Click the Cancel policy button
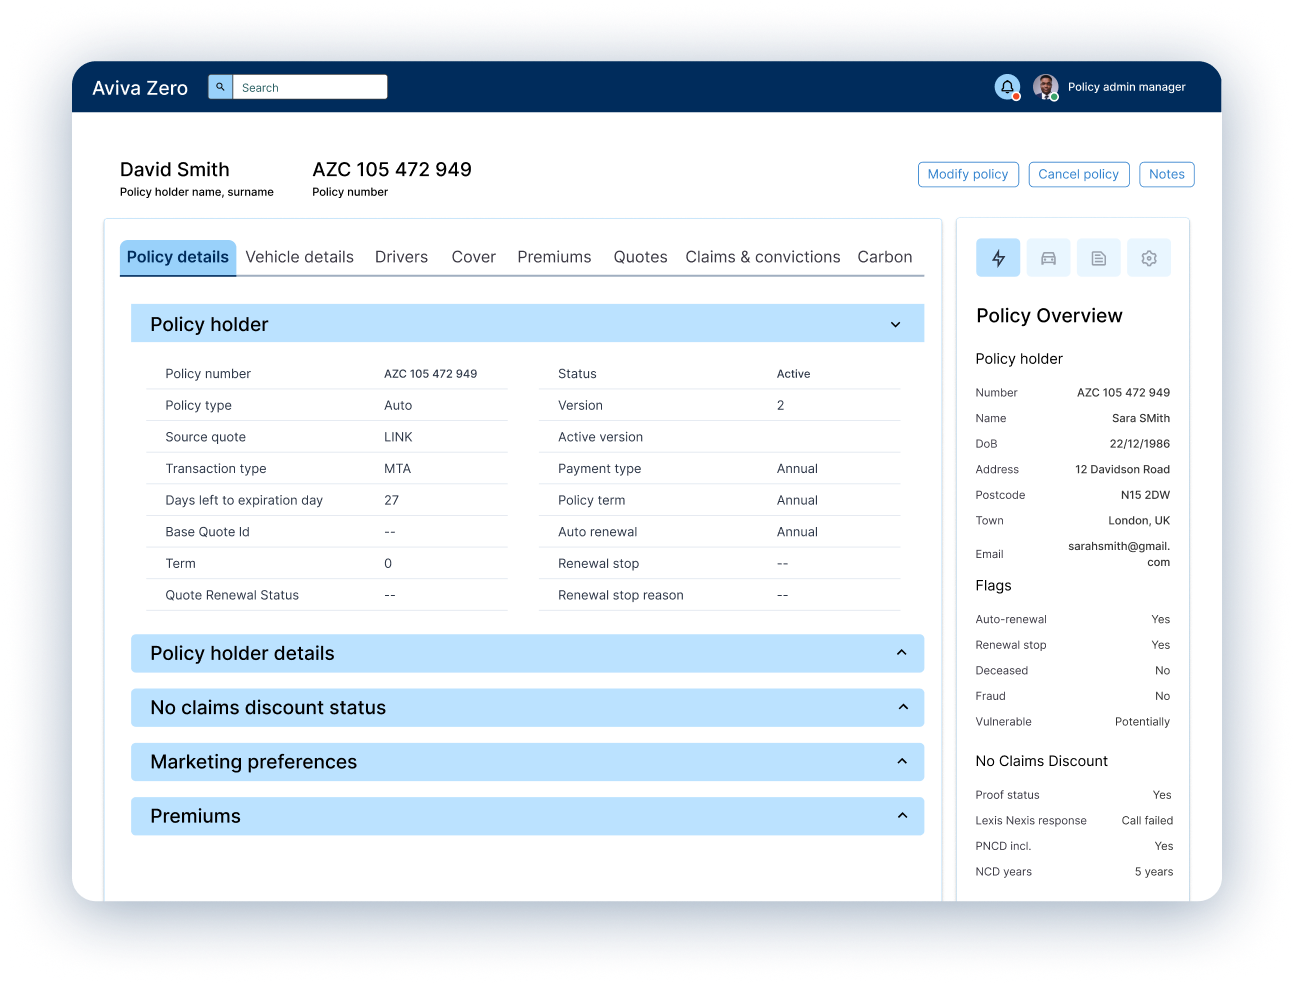This screenshot has height=984, width=1294. pos(1079,174)
